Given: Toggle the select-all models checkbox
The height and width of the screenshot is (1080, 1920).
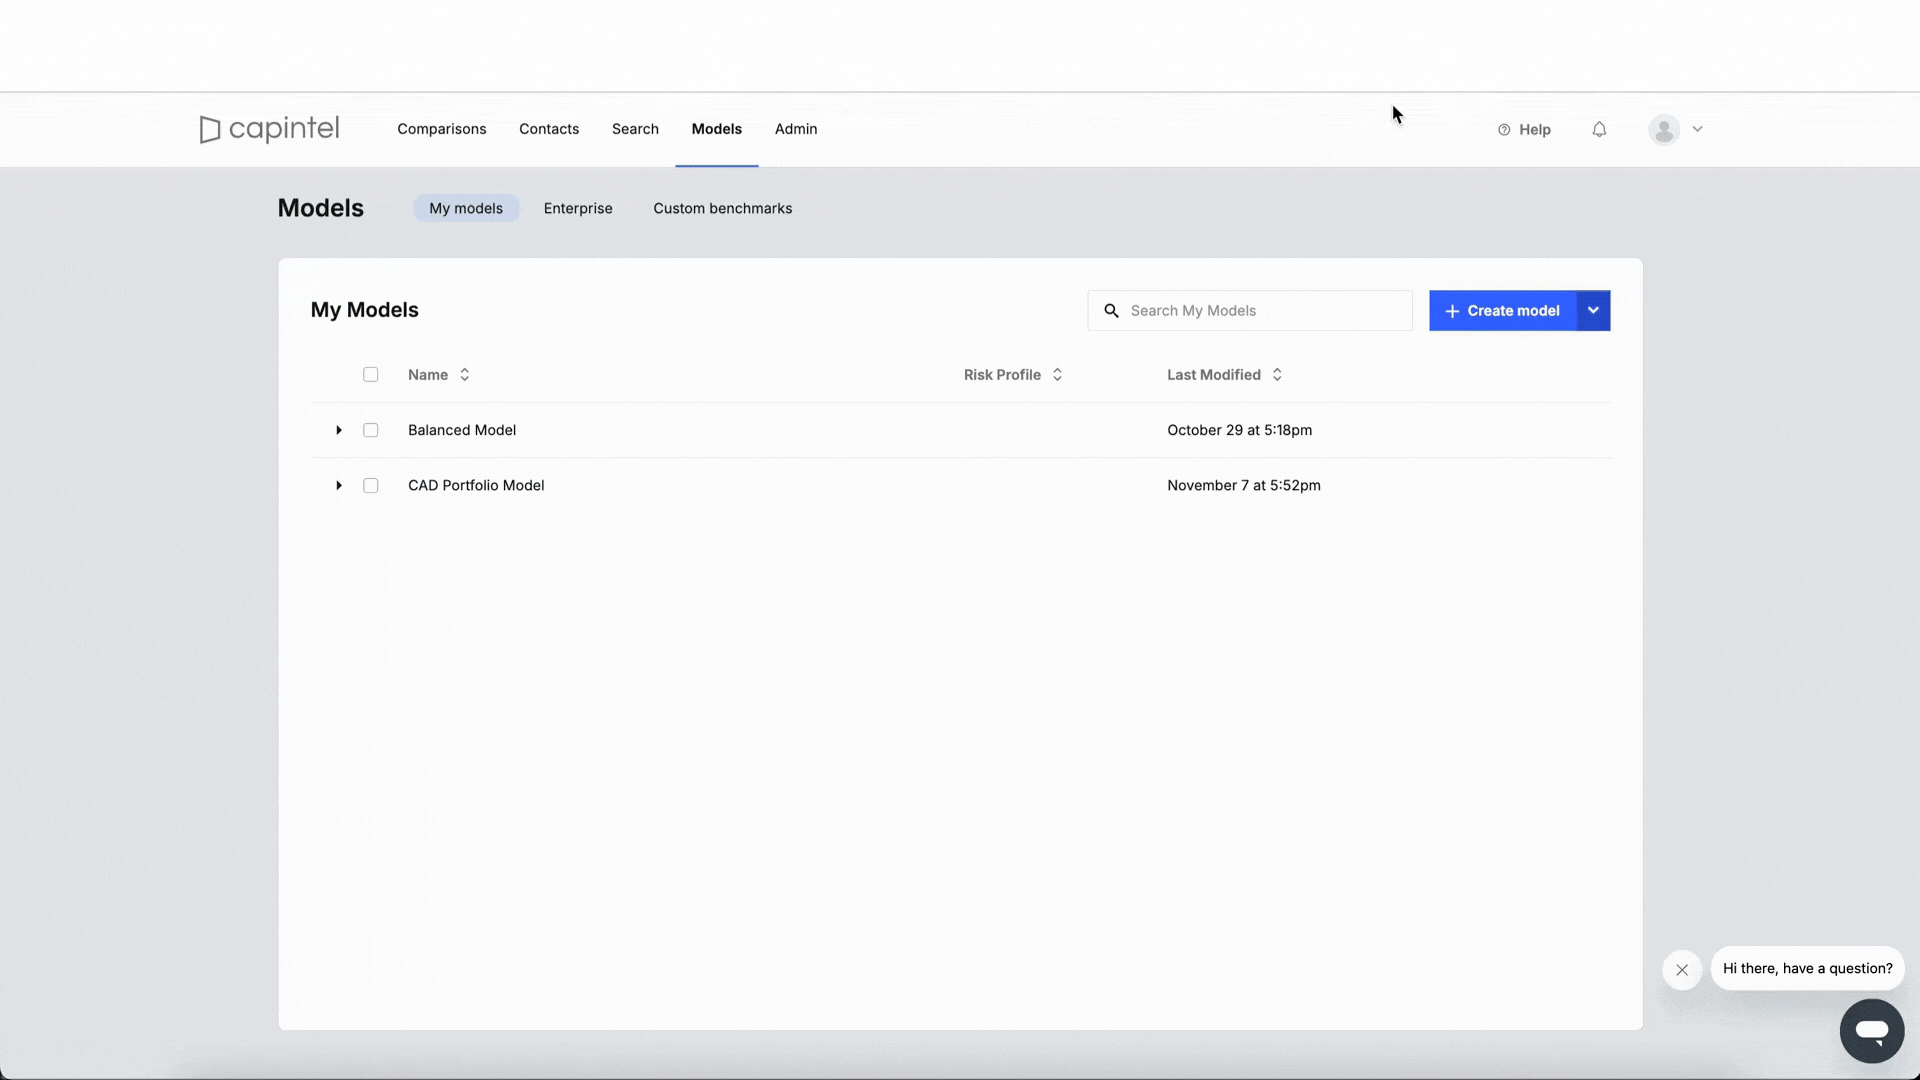Looking at the screenshot, I should [x=370, y=375].
